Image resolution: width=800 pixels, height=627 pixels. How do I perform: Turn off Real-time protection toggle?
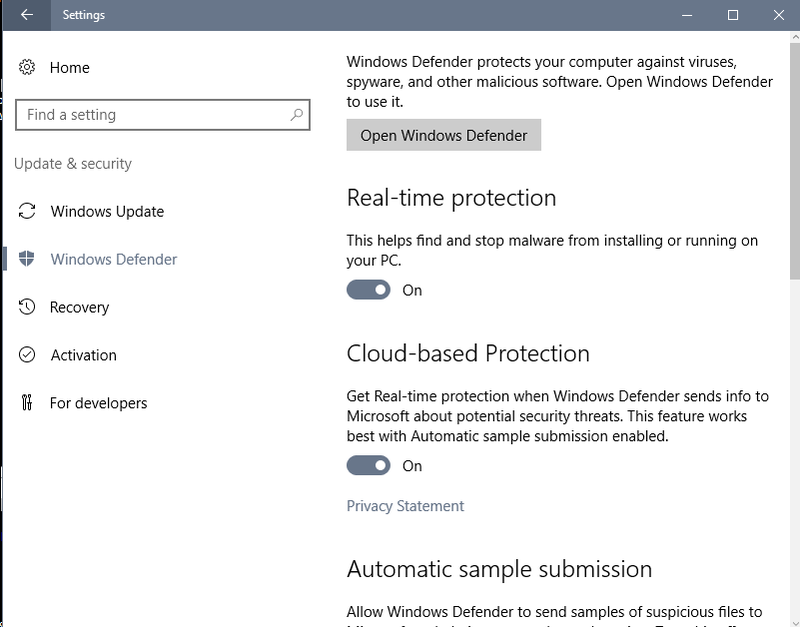[x=368, y=290]
